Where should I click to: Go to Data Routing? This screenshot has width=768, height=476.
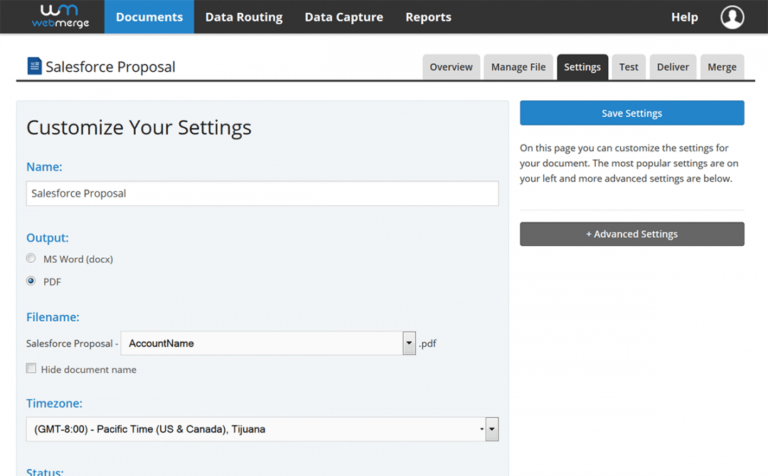(244, 17)
